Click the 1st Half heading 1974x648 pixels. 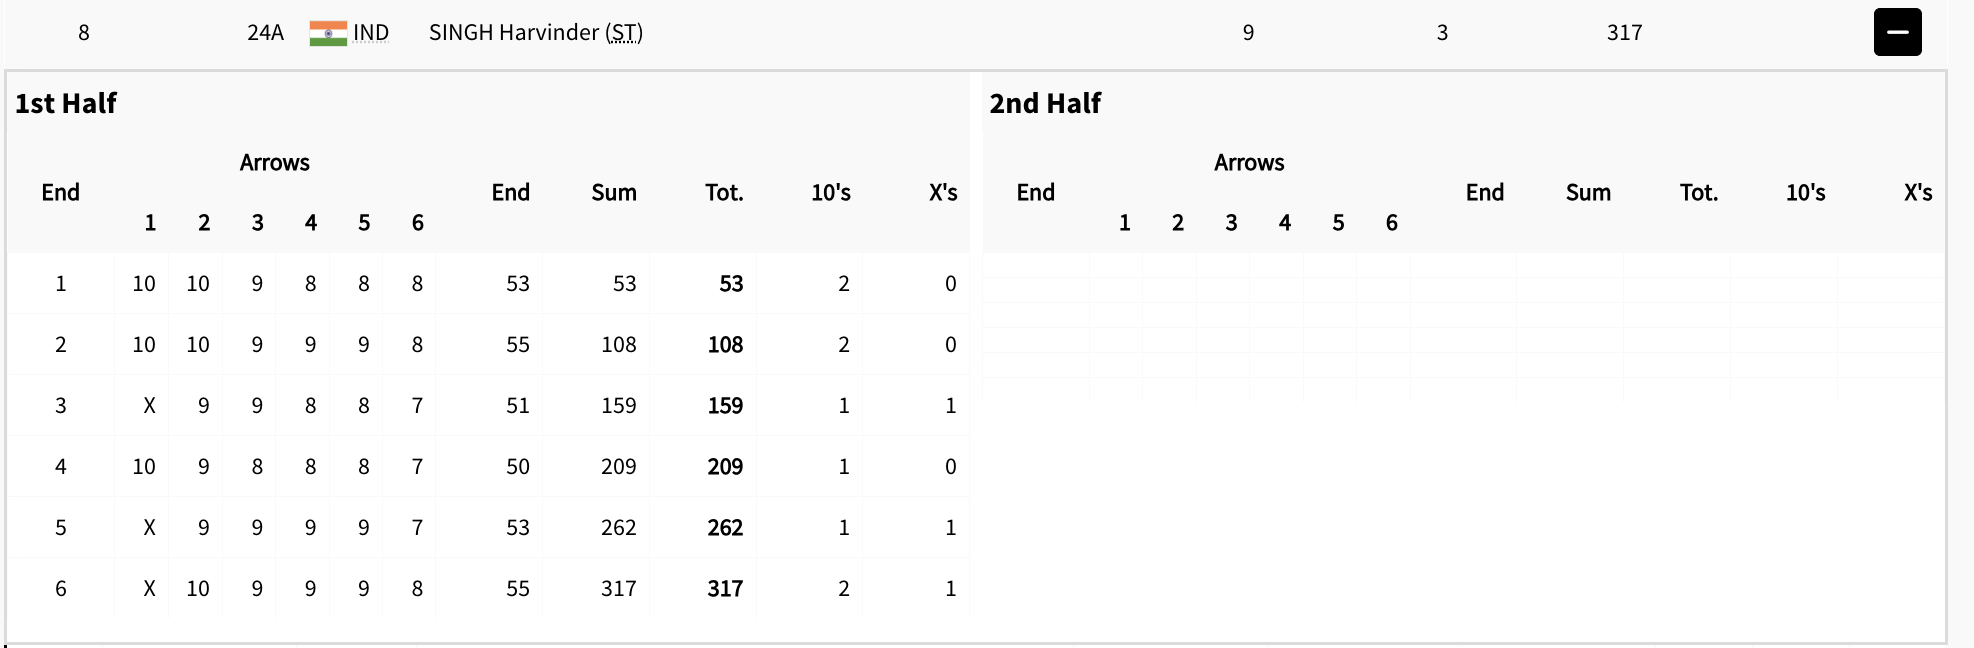click(x=66, y=103)
